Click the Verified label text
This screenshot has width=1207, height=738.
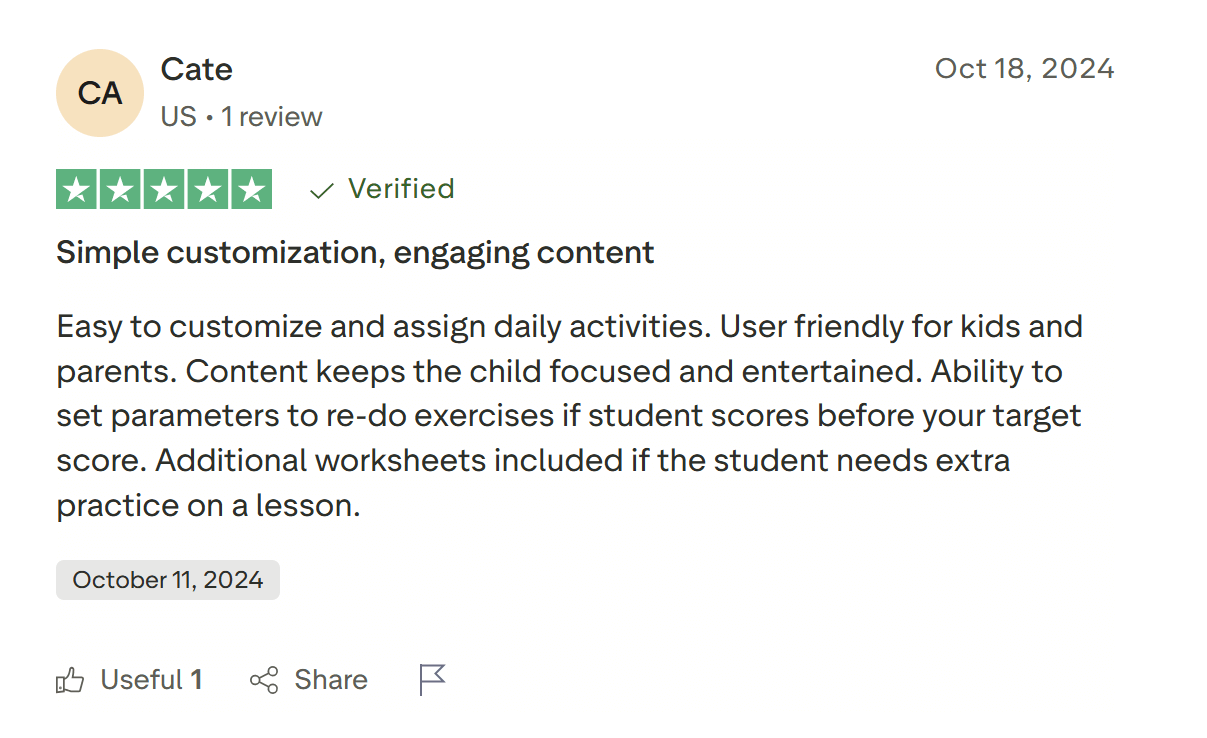400,189
